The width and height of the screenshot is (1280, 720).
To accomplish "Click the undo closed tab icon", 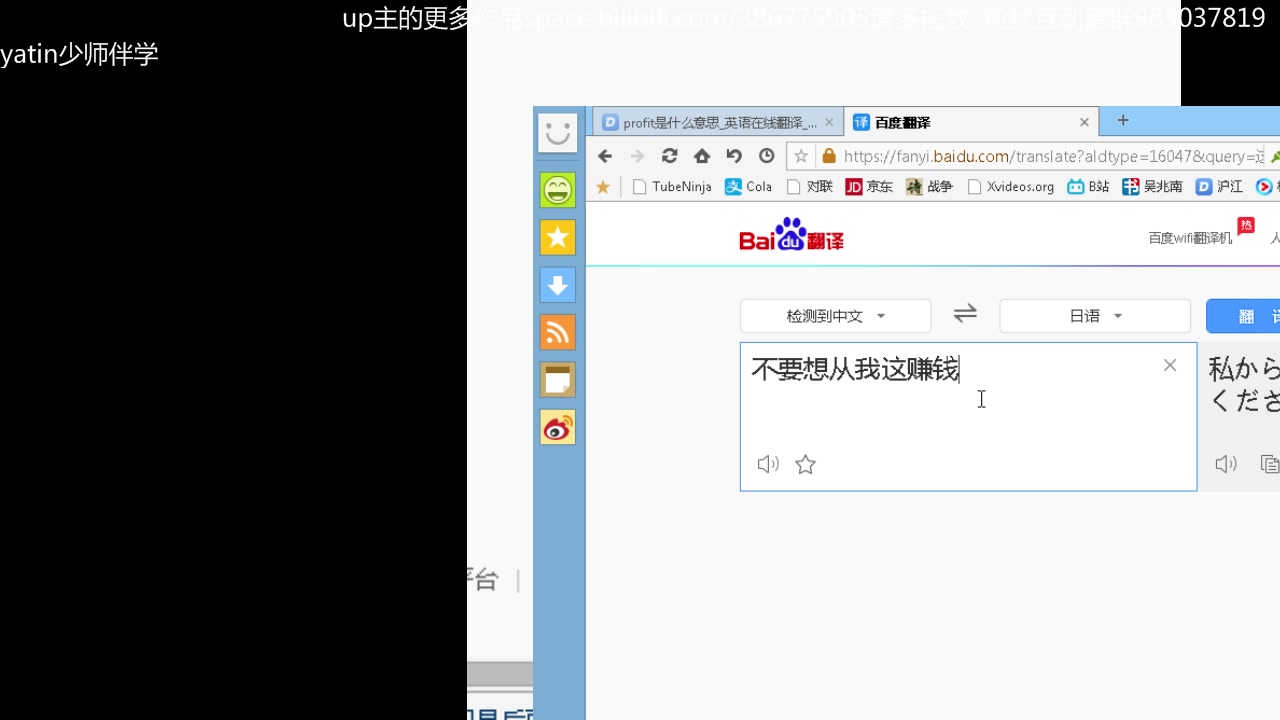I will click(x=734, y=156).
